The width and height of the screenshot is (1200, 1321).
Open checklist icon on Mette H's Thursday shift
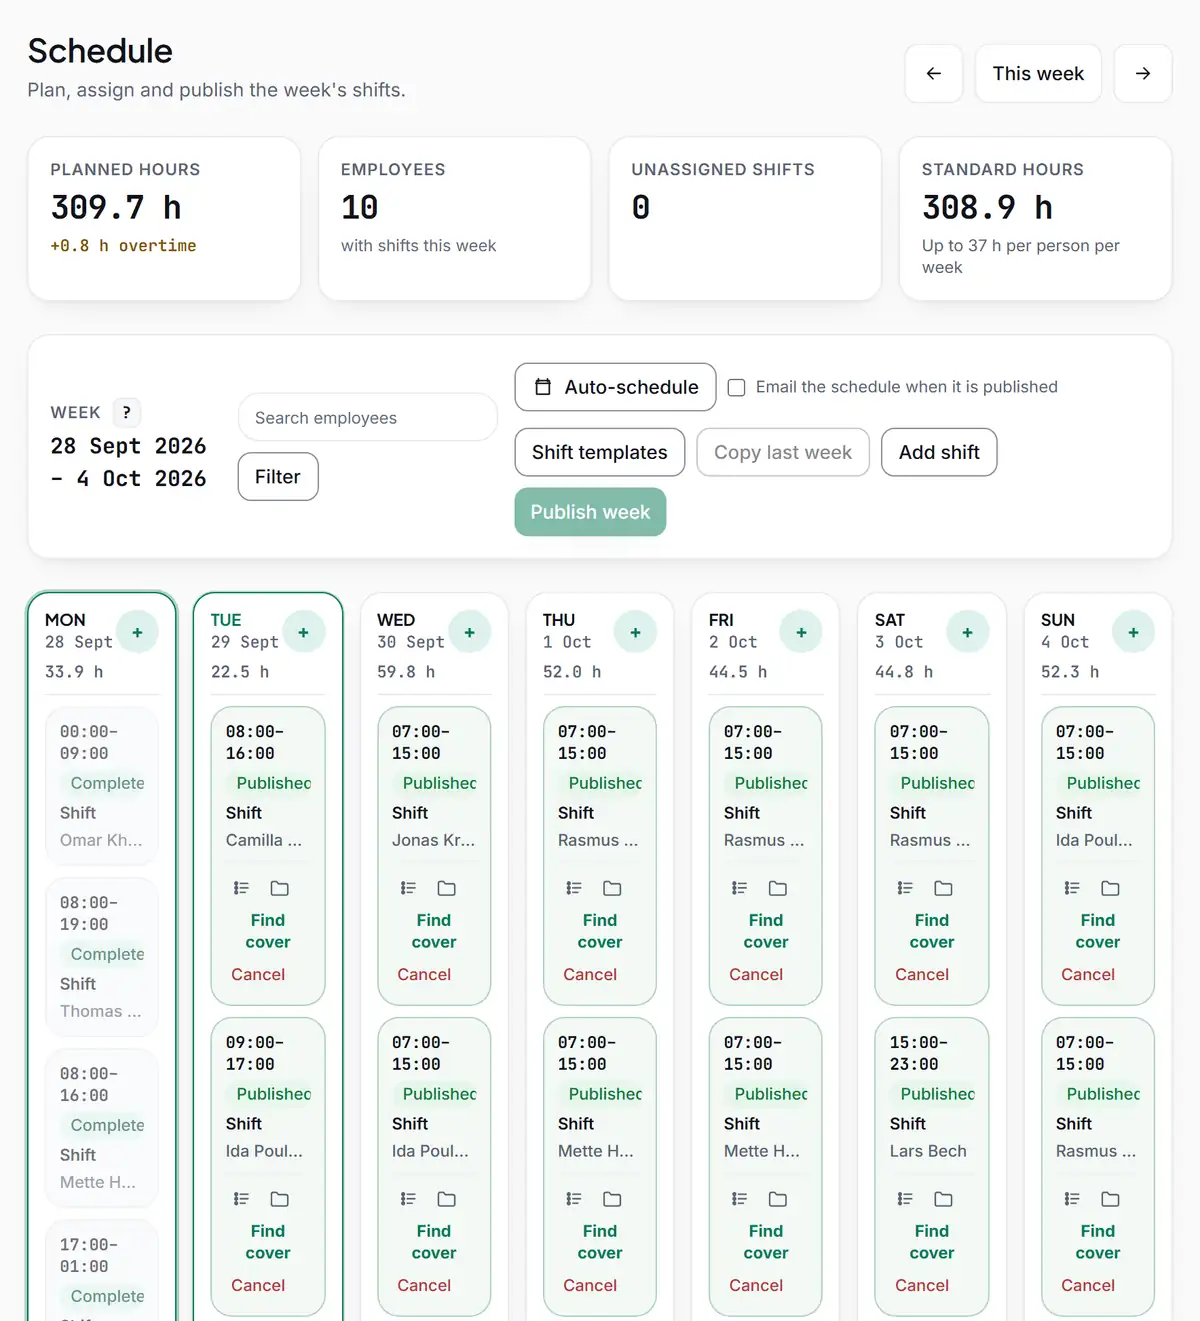574,1199
